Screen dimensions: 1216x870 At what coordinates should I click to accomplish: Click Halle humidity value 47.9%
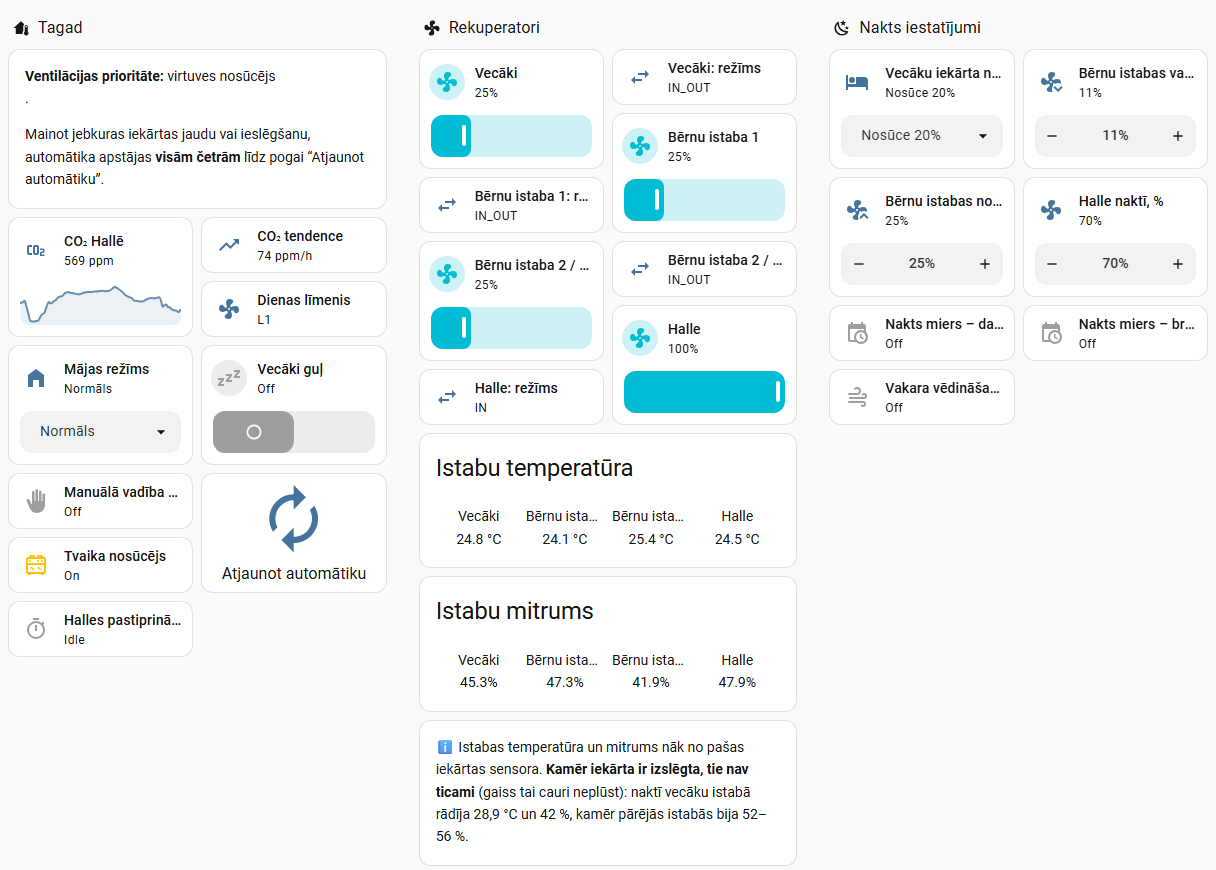click(x=737, y=682)
